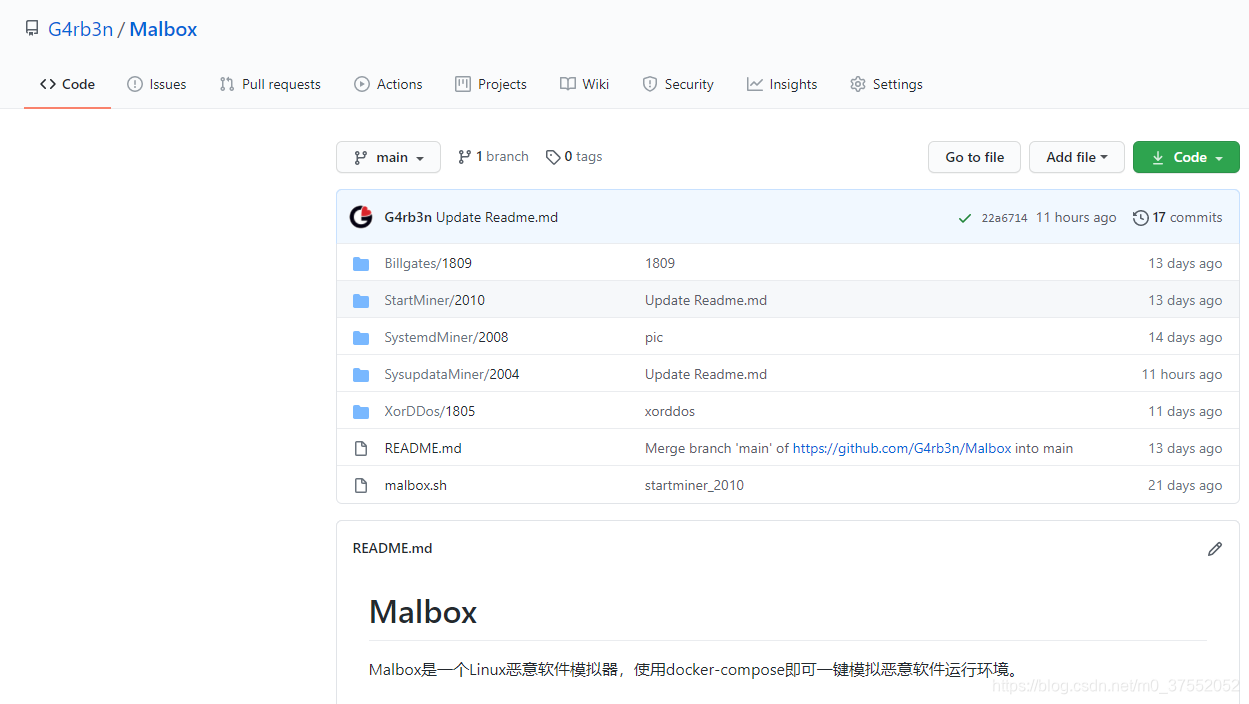Open the Malbox repository name link
1249x704 pixels.
tap(163, 29)
